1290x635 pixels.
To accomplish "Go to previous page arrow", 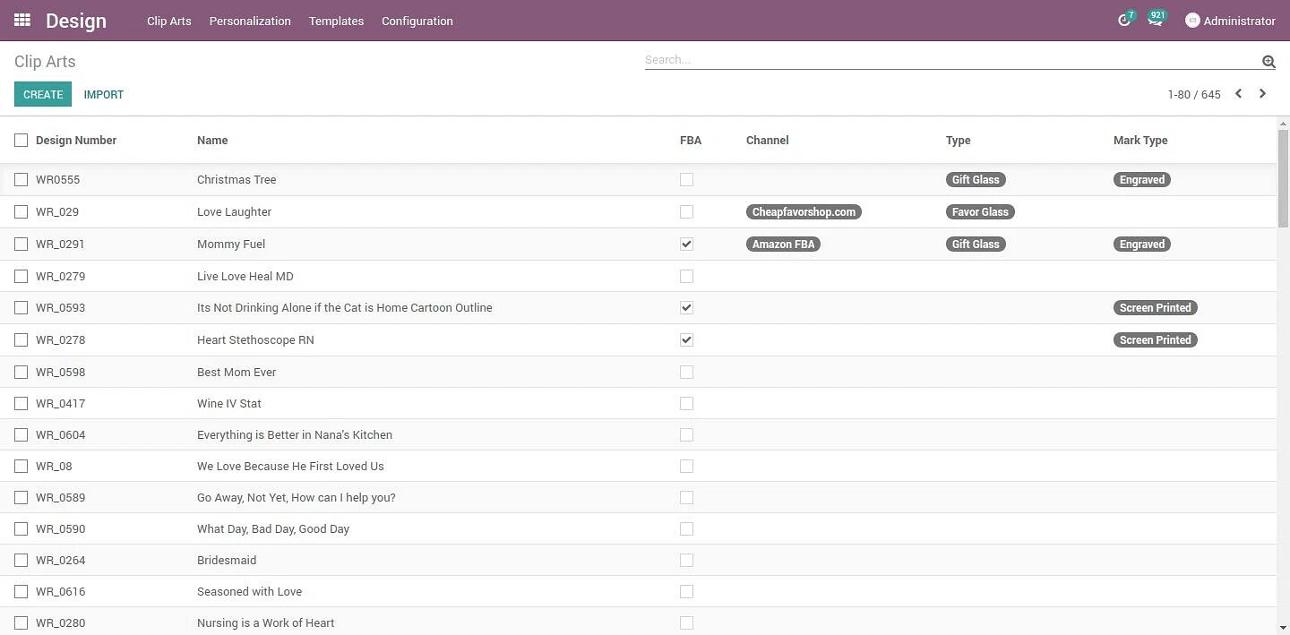I will 1238,94.
